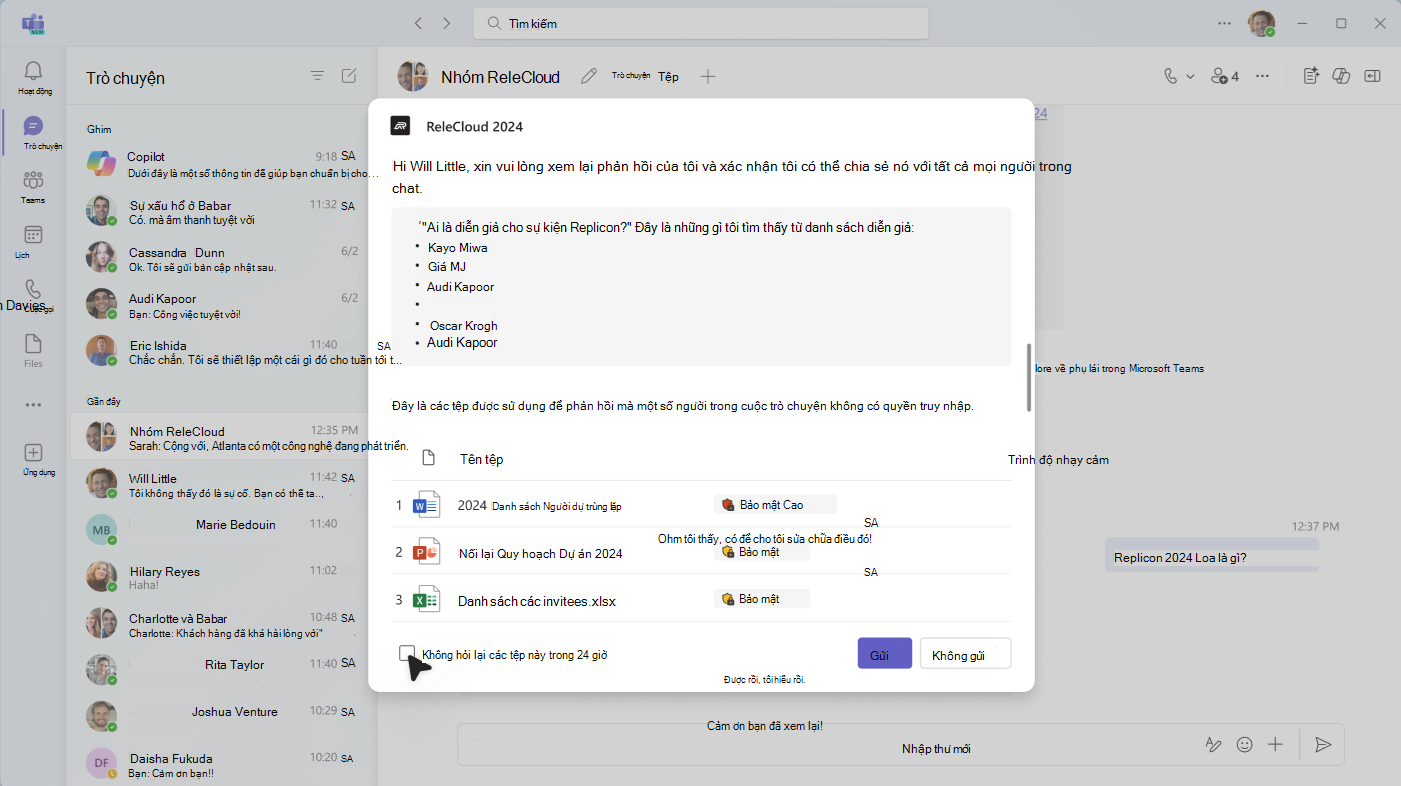This screenshot has height=786, width=1401.
Task: Click the format text icon in compose box
Action: (x=1213, y=745)
